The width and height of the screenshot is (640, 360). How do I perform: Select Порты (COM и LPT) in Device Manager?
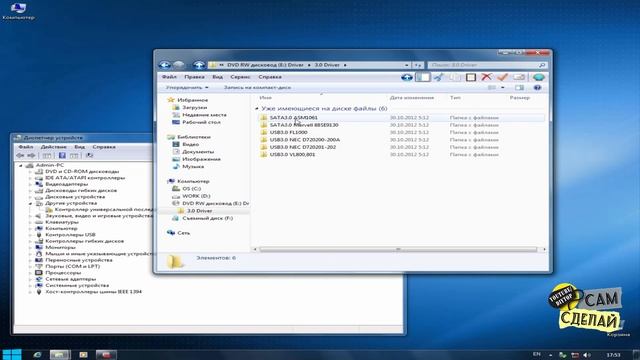pyautogui.click(x=73, y=267)
